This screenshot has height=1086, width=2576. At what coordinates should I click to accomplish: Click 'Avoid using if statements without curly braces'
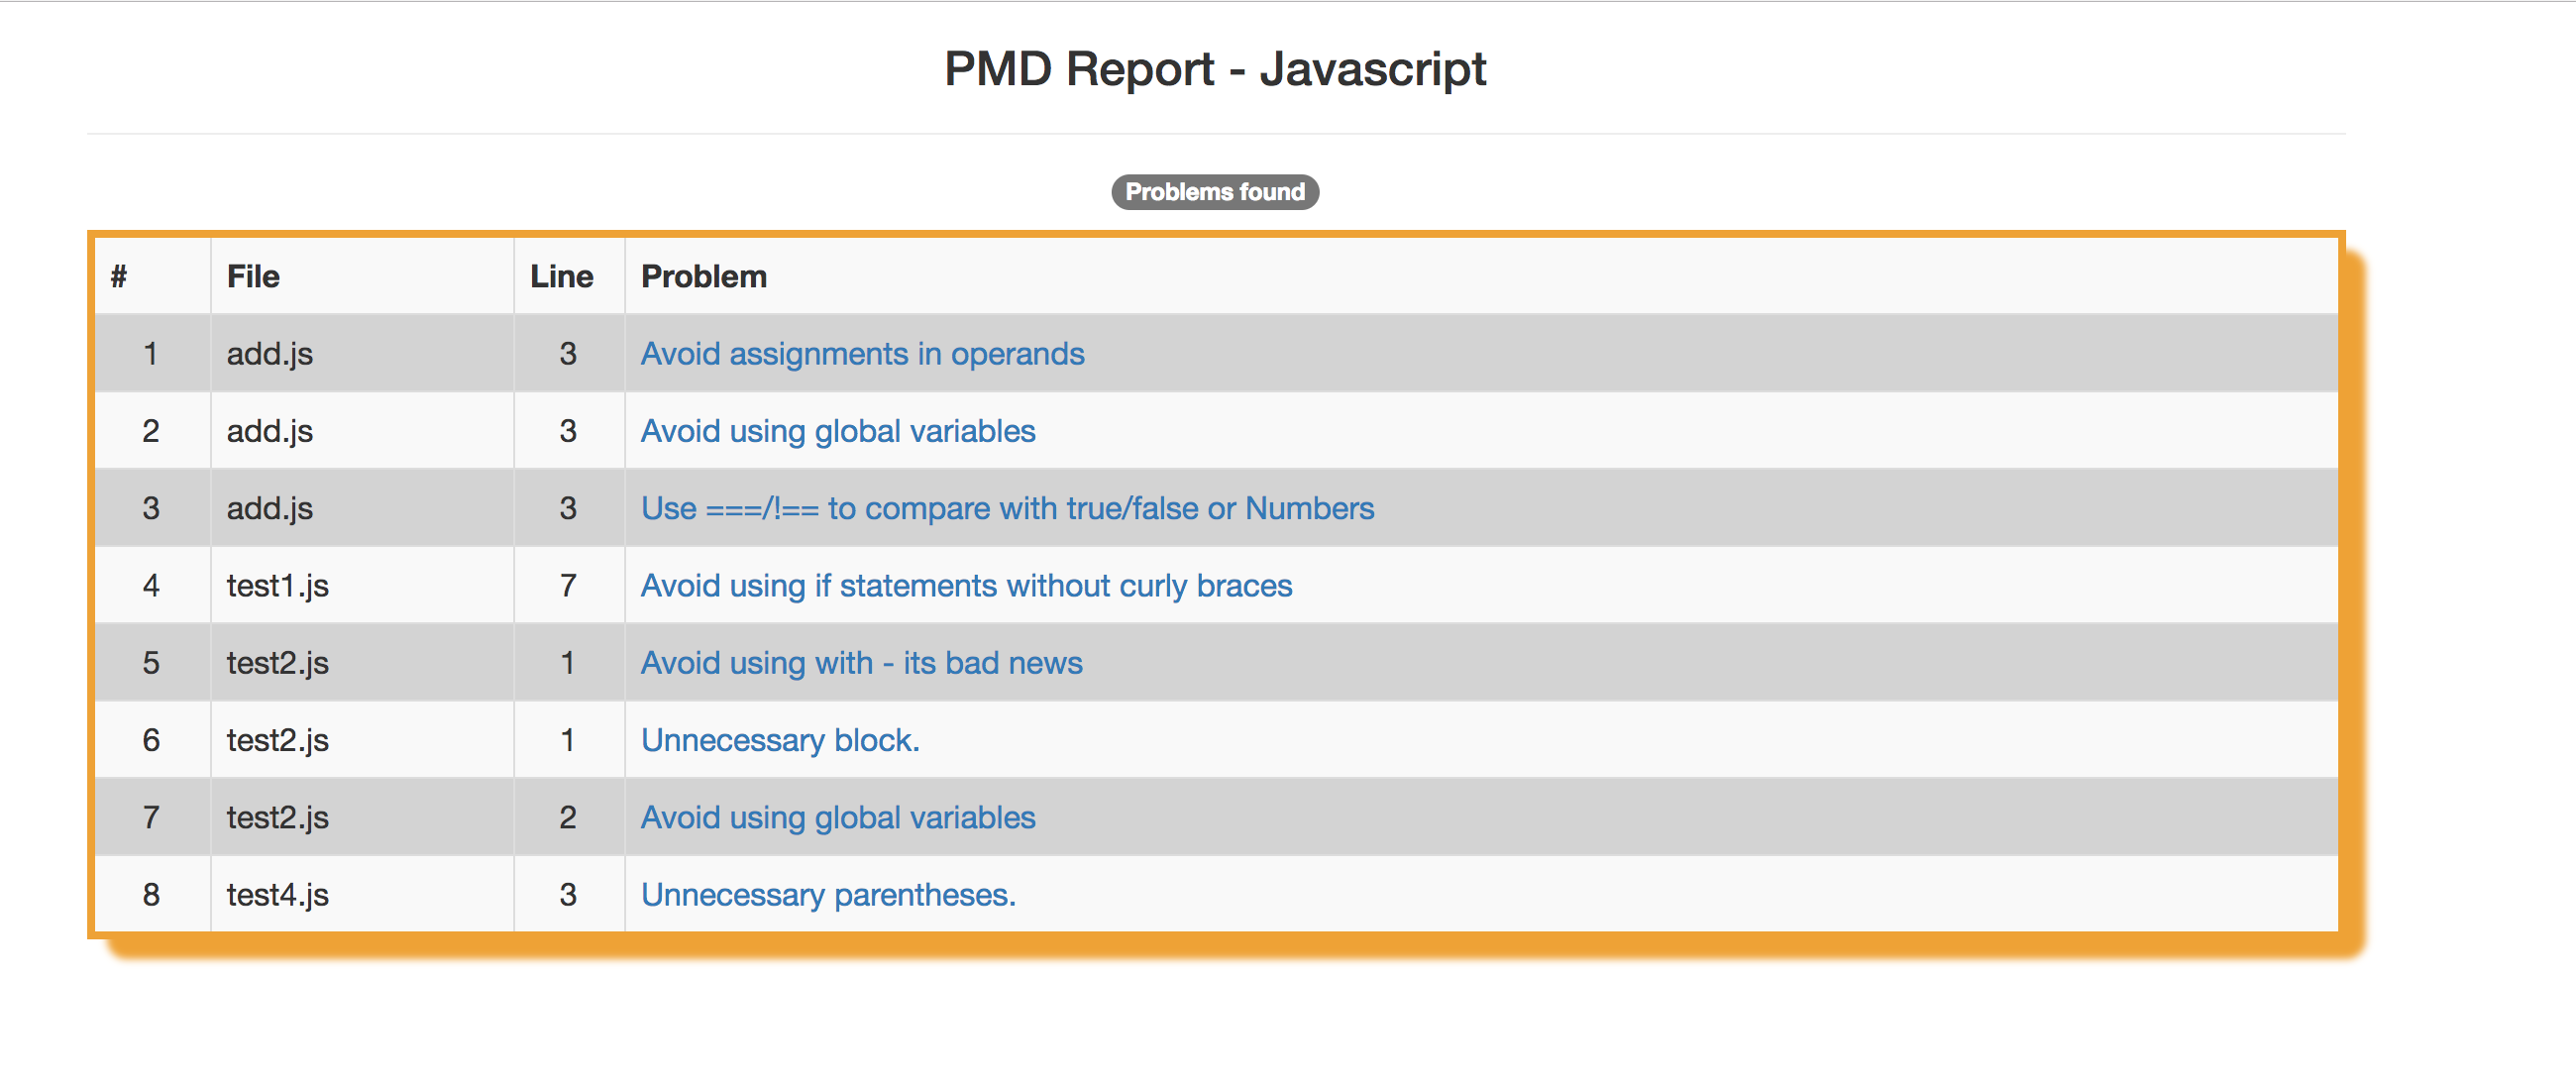click(x=966, y=586)
